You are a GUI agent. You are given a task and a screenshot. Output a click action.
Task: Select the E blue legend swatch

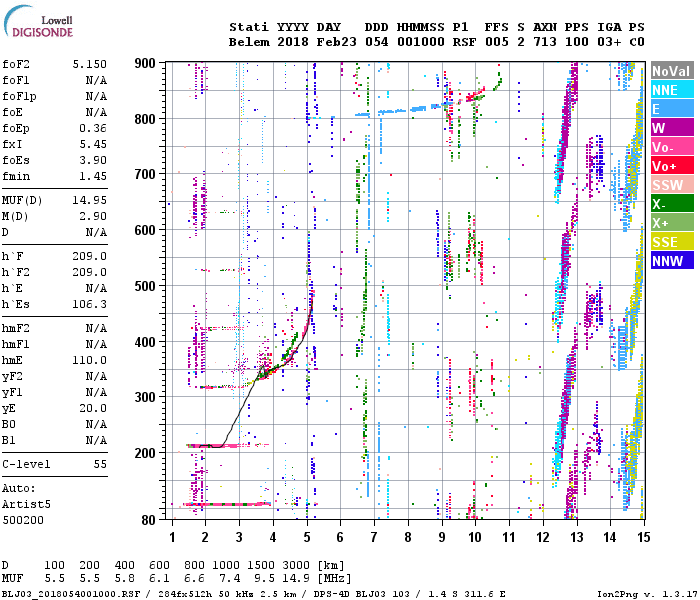tap(672, 108)
